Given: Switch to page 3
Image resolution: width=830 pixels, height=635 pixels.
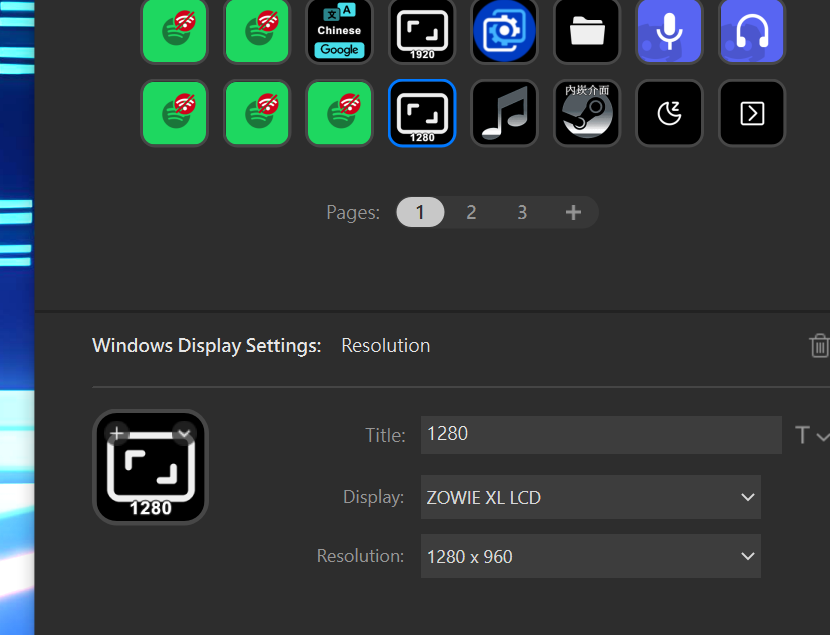Looking at the screenshot, I should click(521, 212).
